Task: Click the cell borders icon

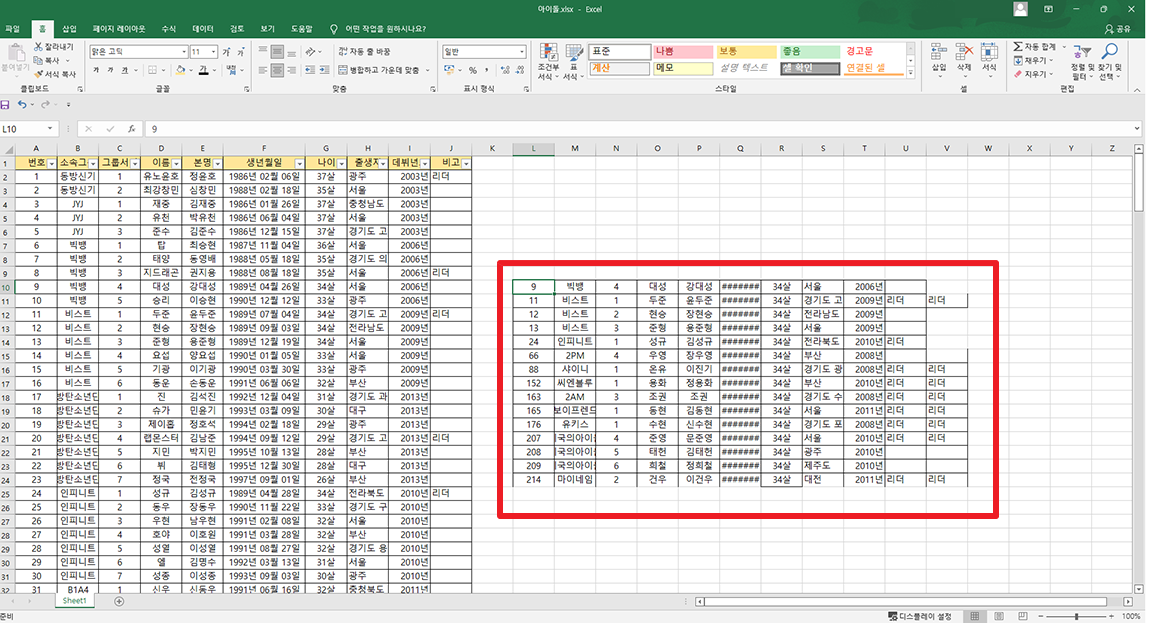Action: pyautogui.click(x=153, y=70)
